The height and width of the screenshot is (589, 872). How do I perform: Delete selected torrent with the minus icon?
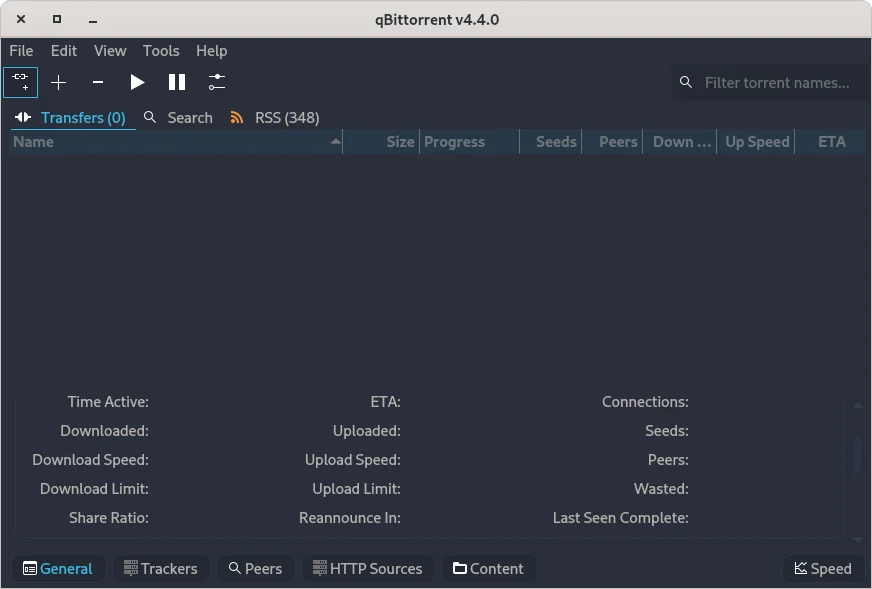click(97, 82)
